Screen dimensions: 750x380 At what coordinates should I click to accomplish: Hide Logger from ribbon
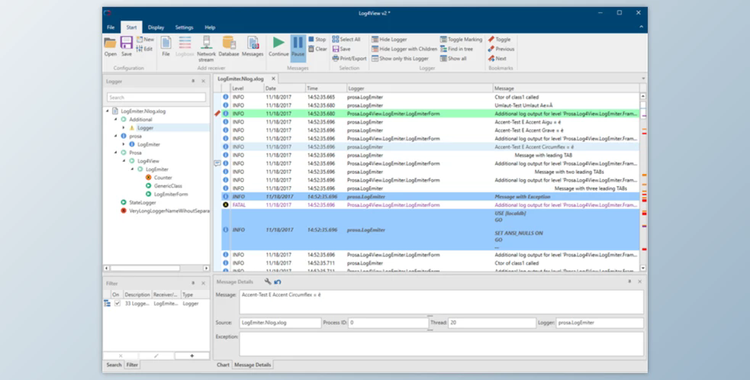(x=389, y=39)
